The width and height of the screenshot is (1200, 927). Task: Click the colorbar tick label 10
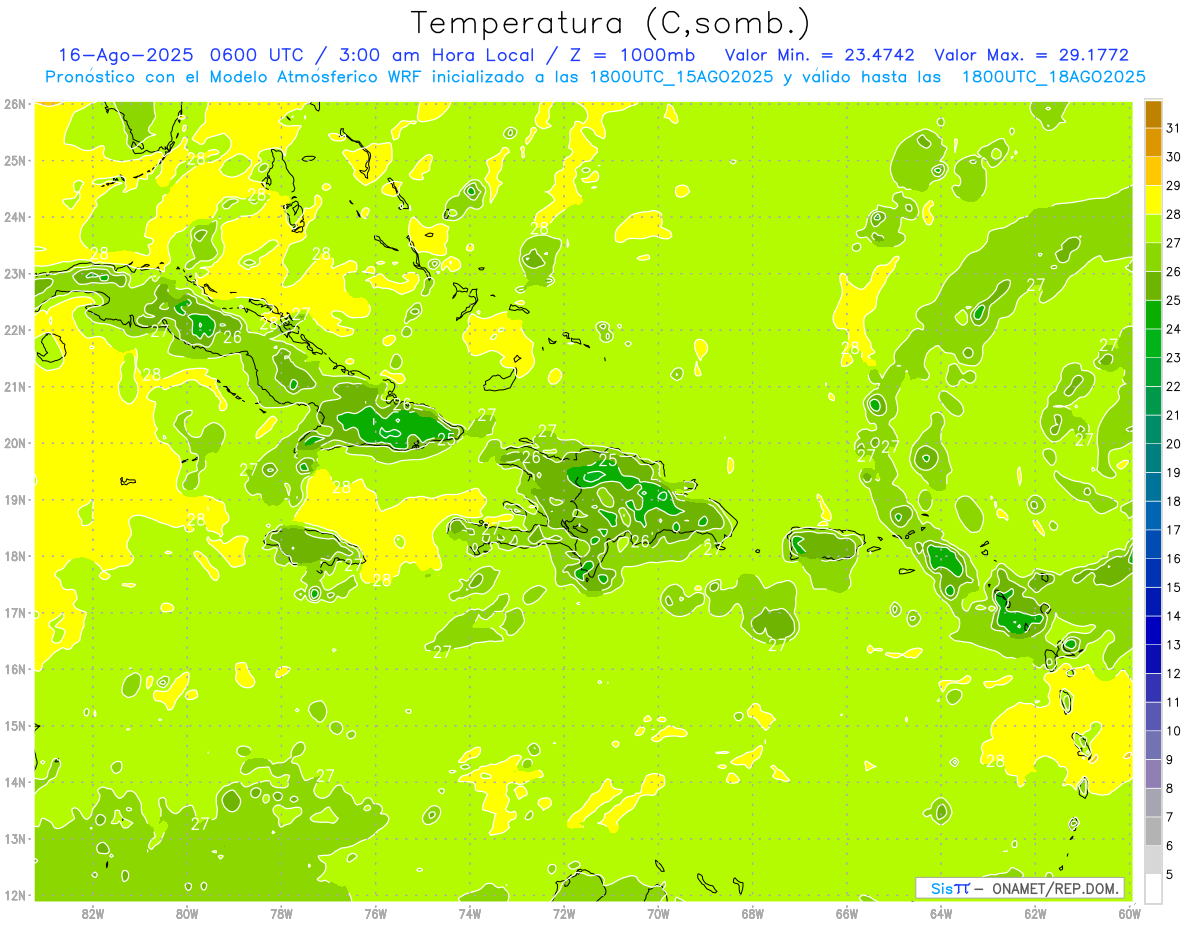click(x=1174, y=731)
